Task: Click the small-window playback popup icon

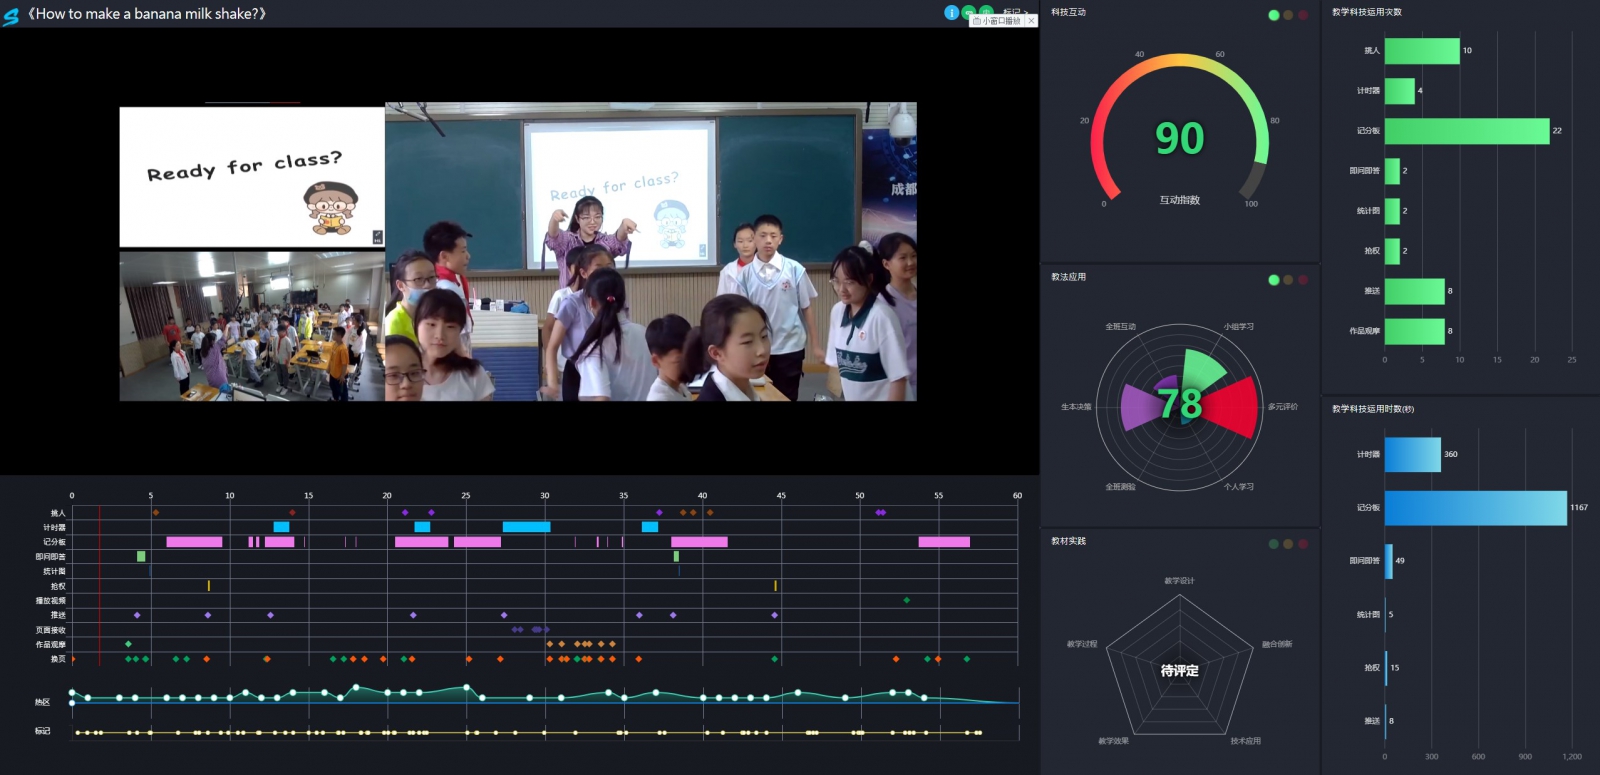Action: click(976, 21)
